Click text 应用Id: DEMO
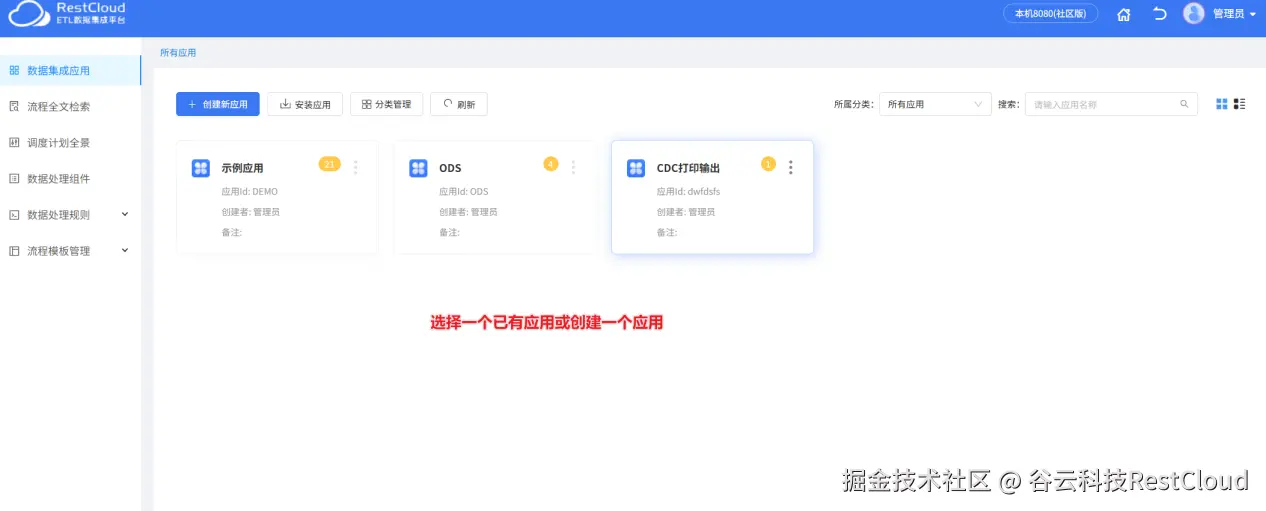Image resolution: width=1266 pixels, height=511 pixels. [249, 191]
